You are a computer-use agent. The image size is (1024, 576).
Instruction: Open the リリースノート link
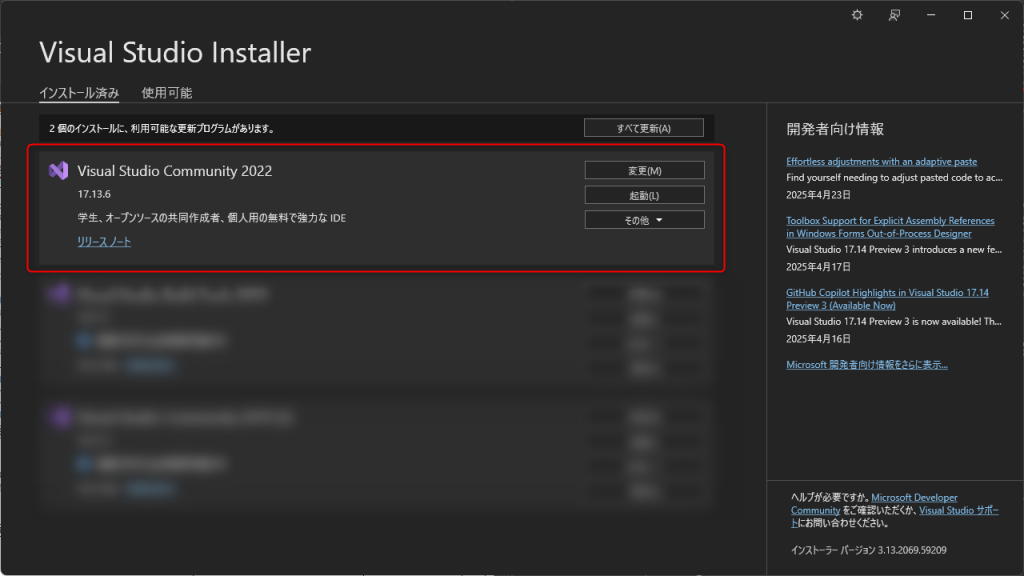pos(104,242)
